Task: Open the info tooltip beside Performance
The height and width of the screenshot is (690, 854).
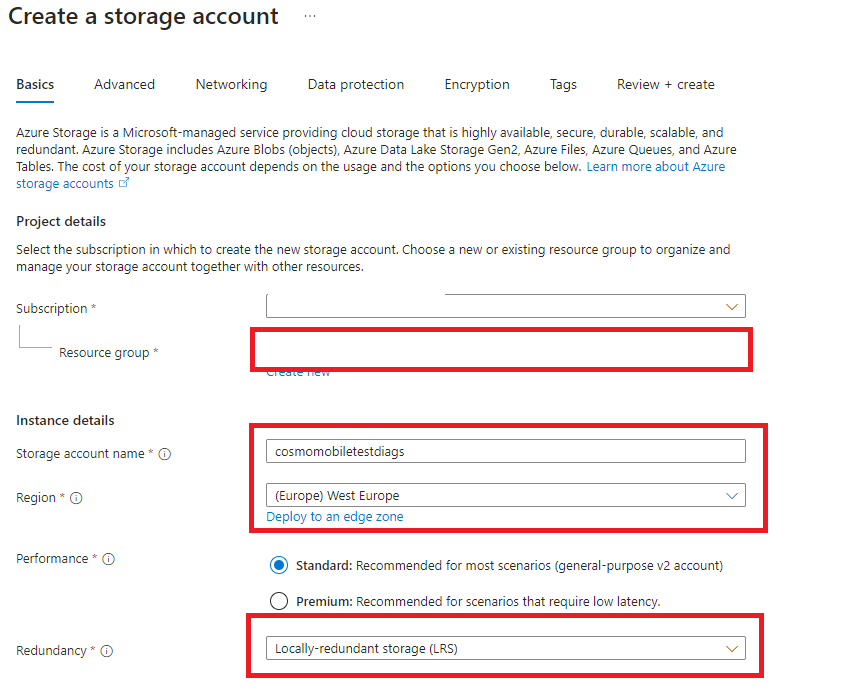Action: click(107, 559)
